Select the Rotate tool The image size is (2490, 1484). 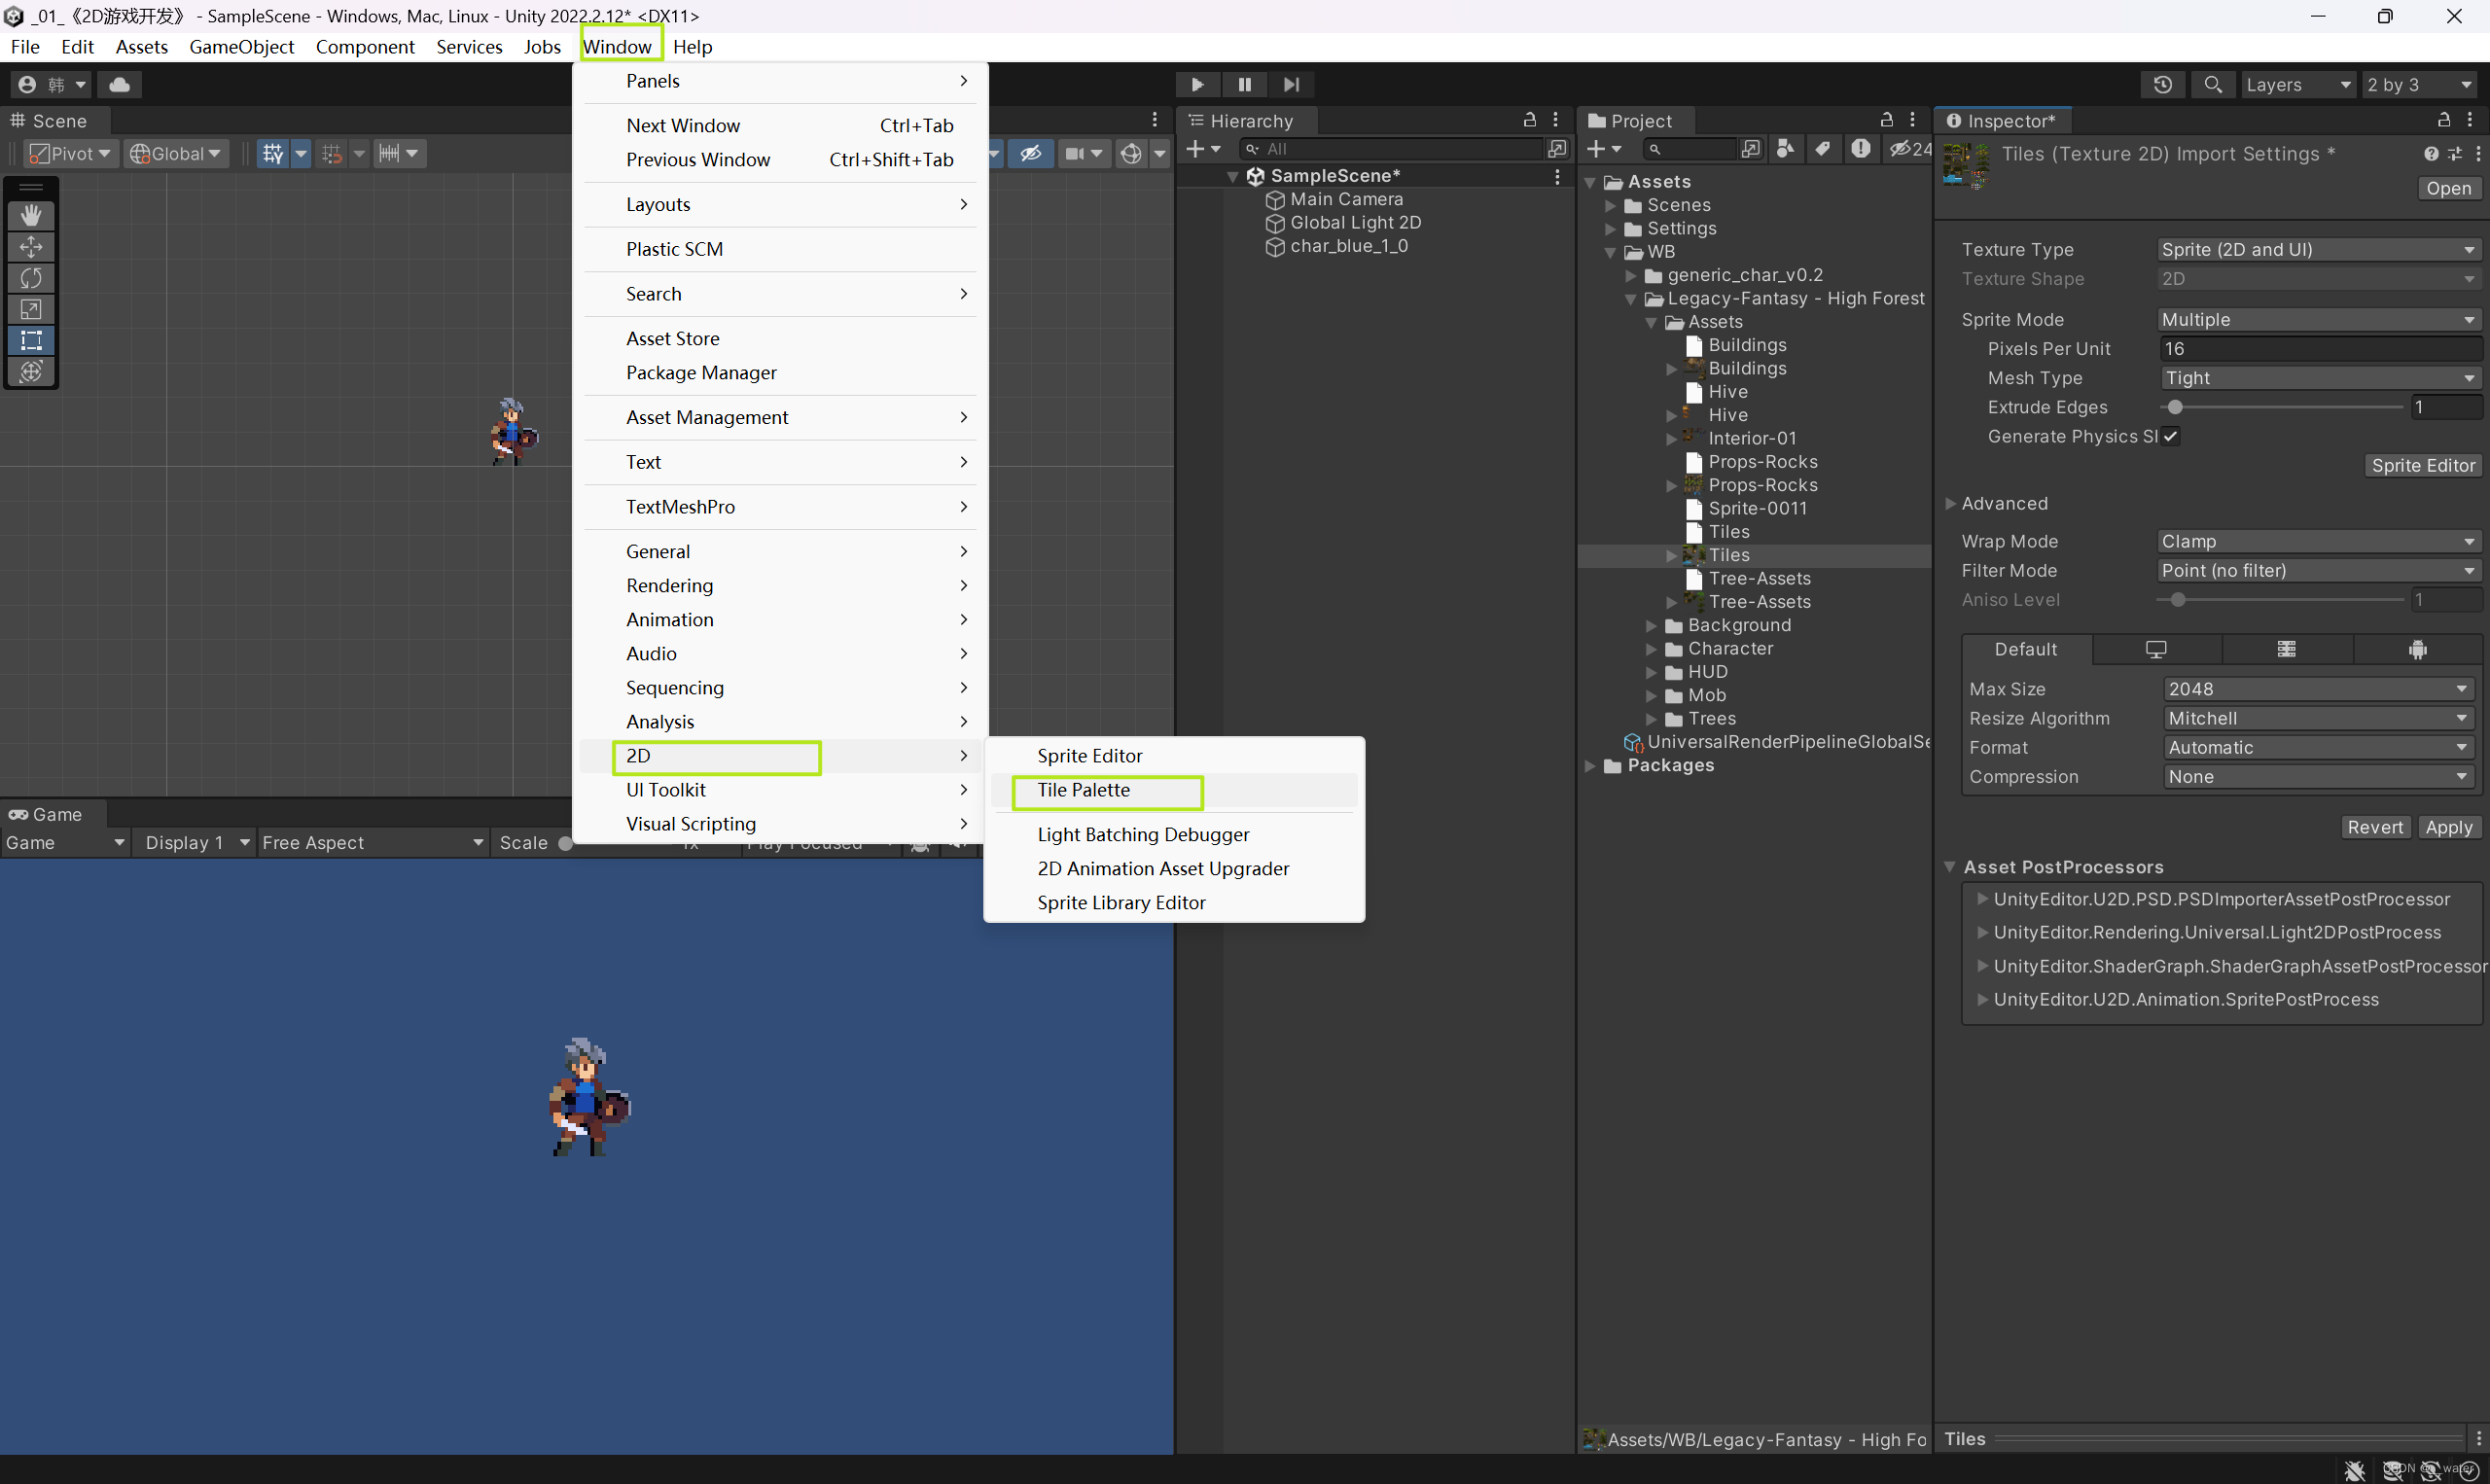[31, 277]
